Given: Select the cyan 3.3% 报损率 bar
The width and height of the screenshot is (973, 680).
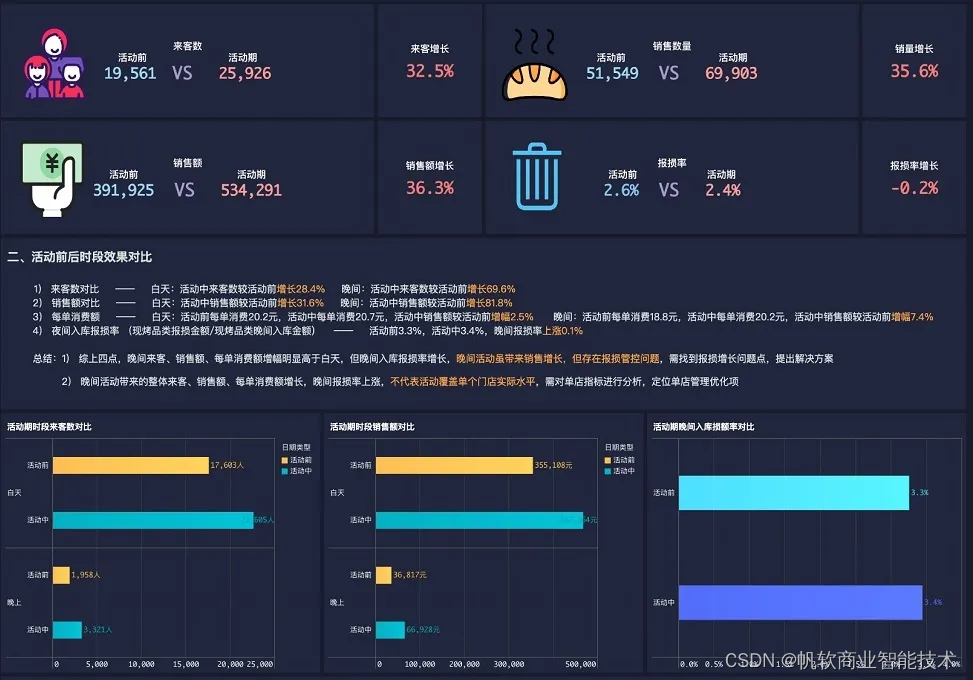Looking at the screenshot, I should click(x=794, y=493).
